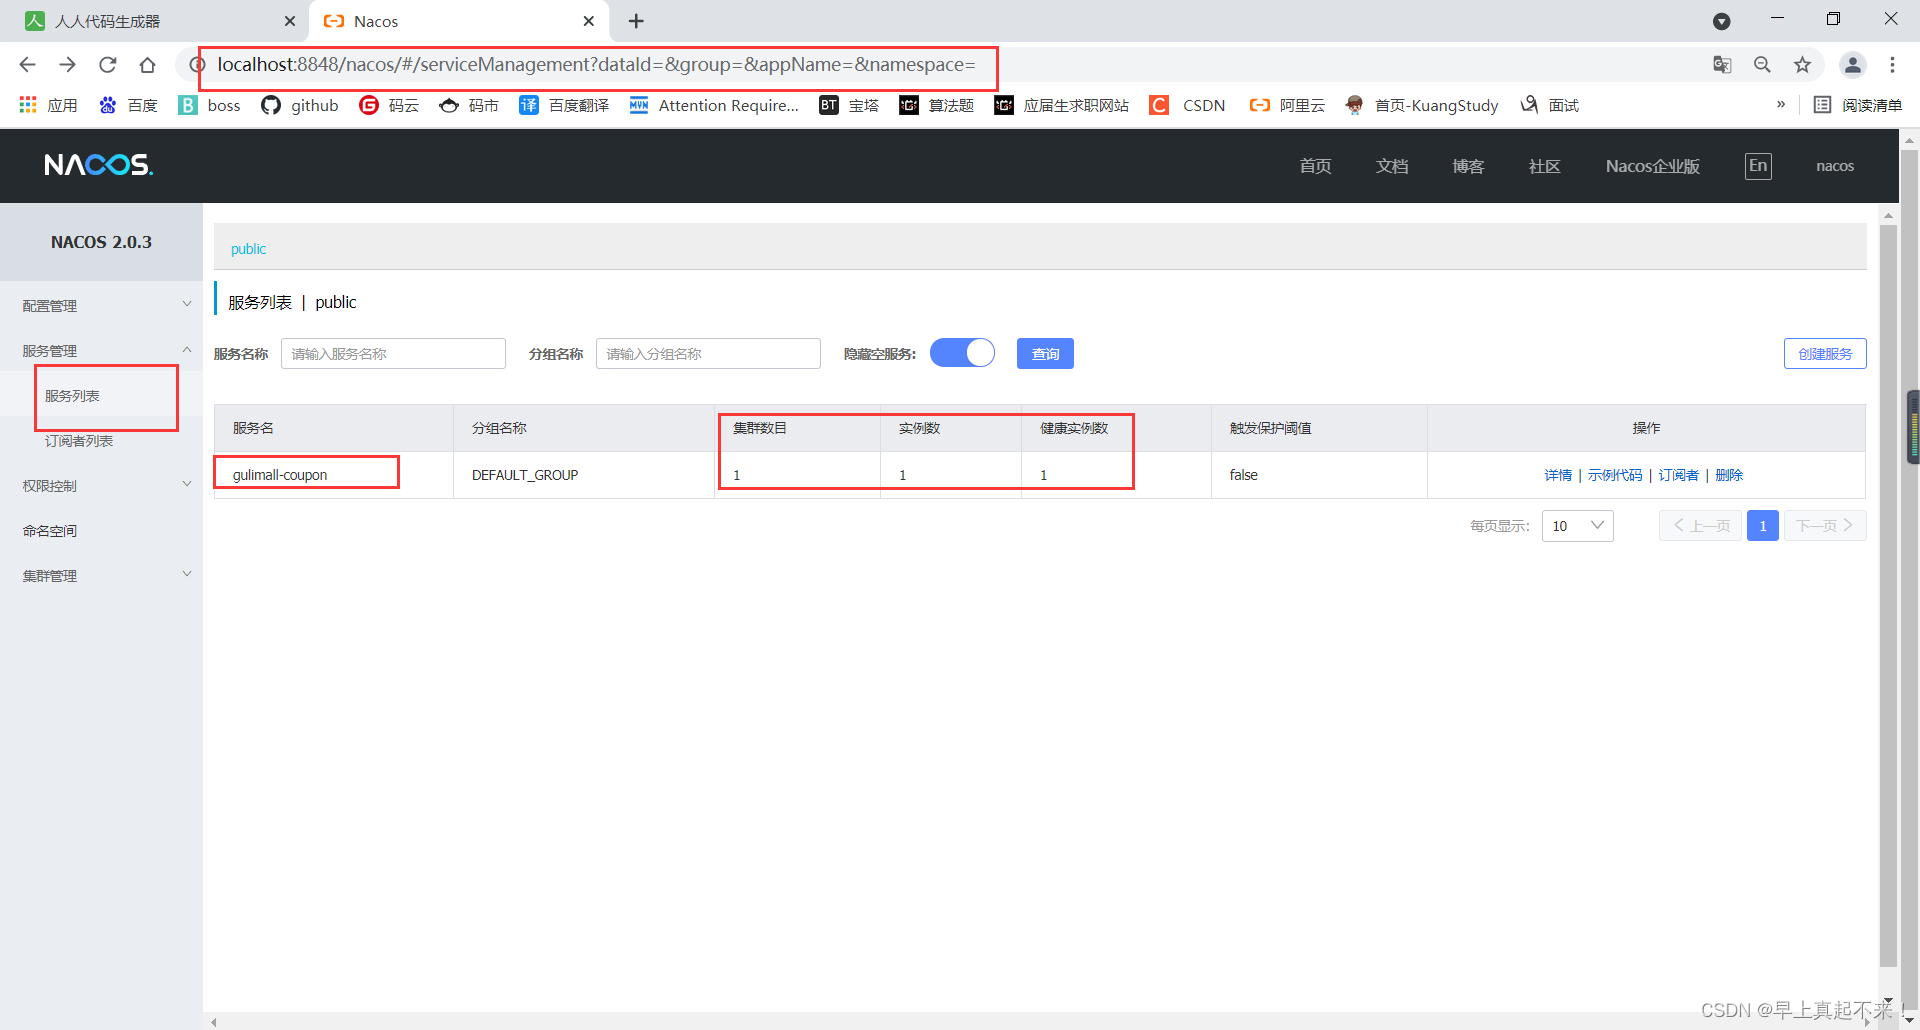Focus the 服务名称 input field
This screenshot has width=1920, height=1030.
pos(393,354)
